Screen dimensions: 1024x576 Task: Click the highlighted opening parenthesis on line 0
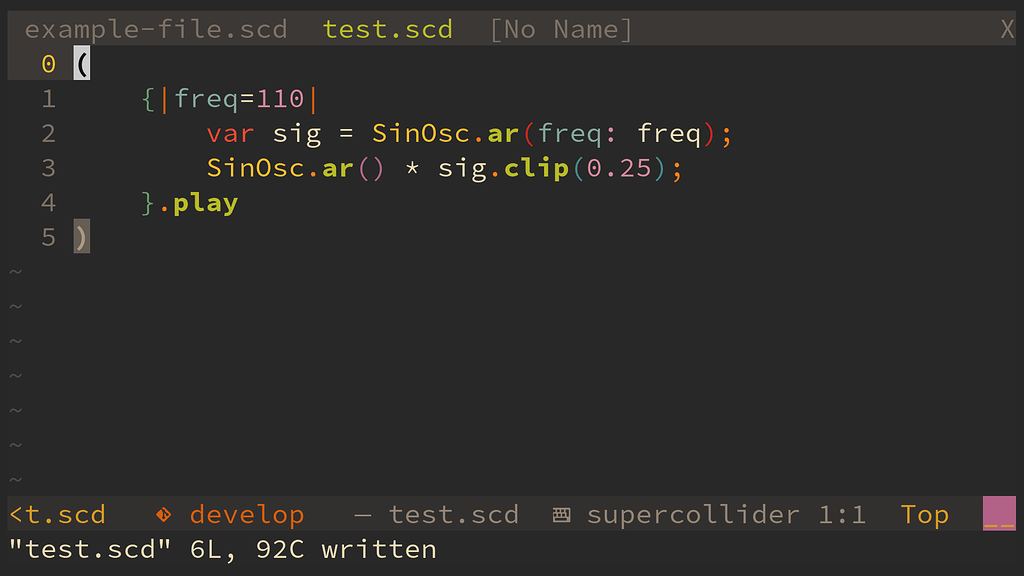80,63
